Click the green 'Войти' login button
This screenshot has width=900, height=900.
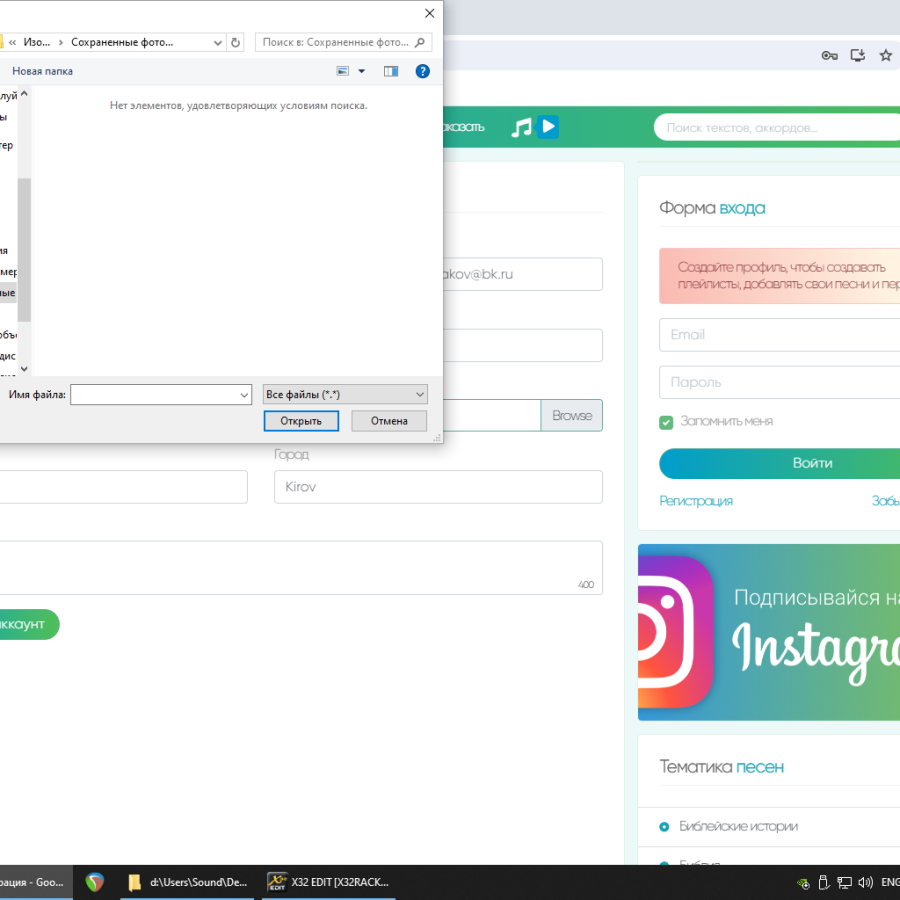click(779, 464)
